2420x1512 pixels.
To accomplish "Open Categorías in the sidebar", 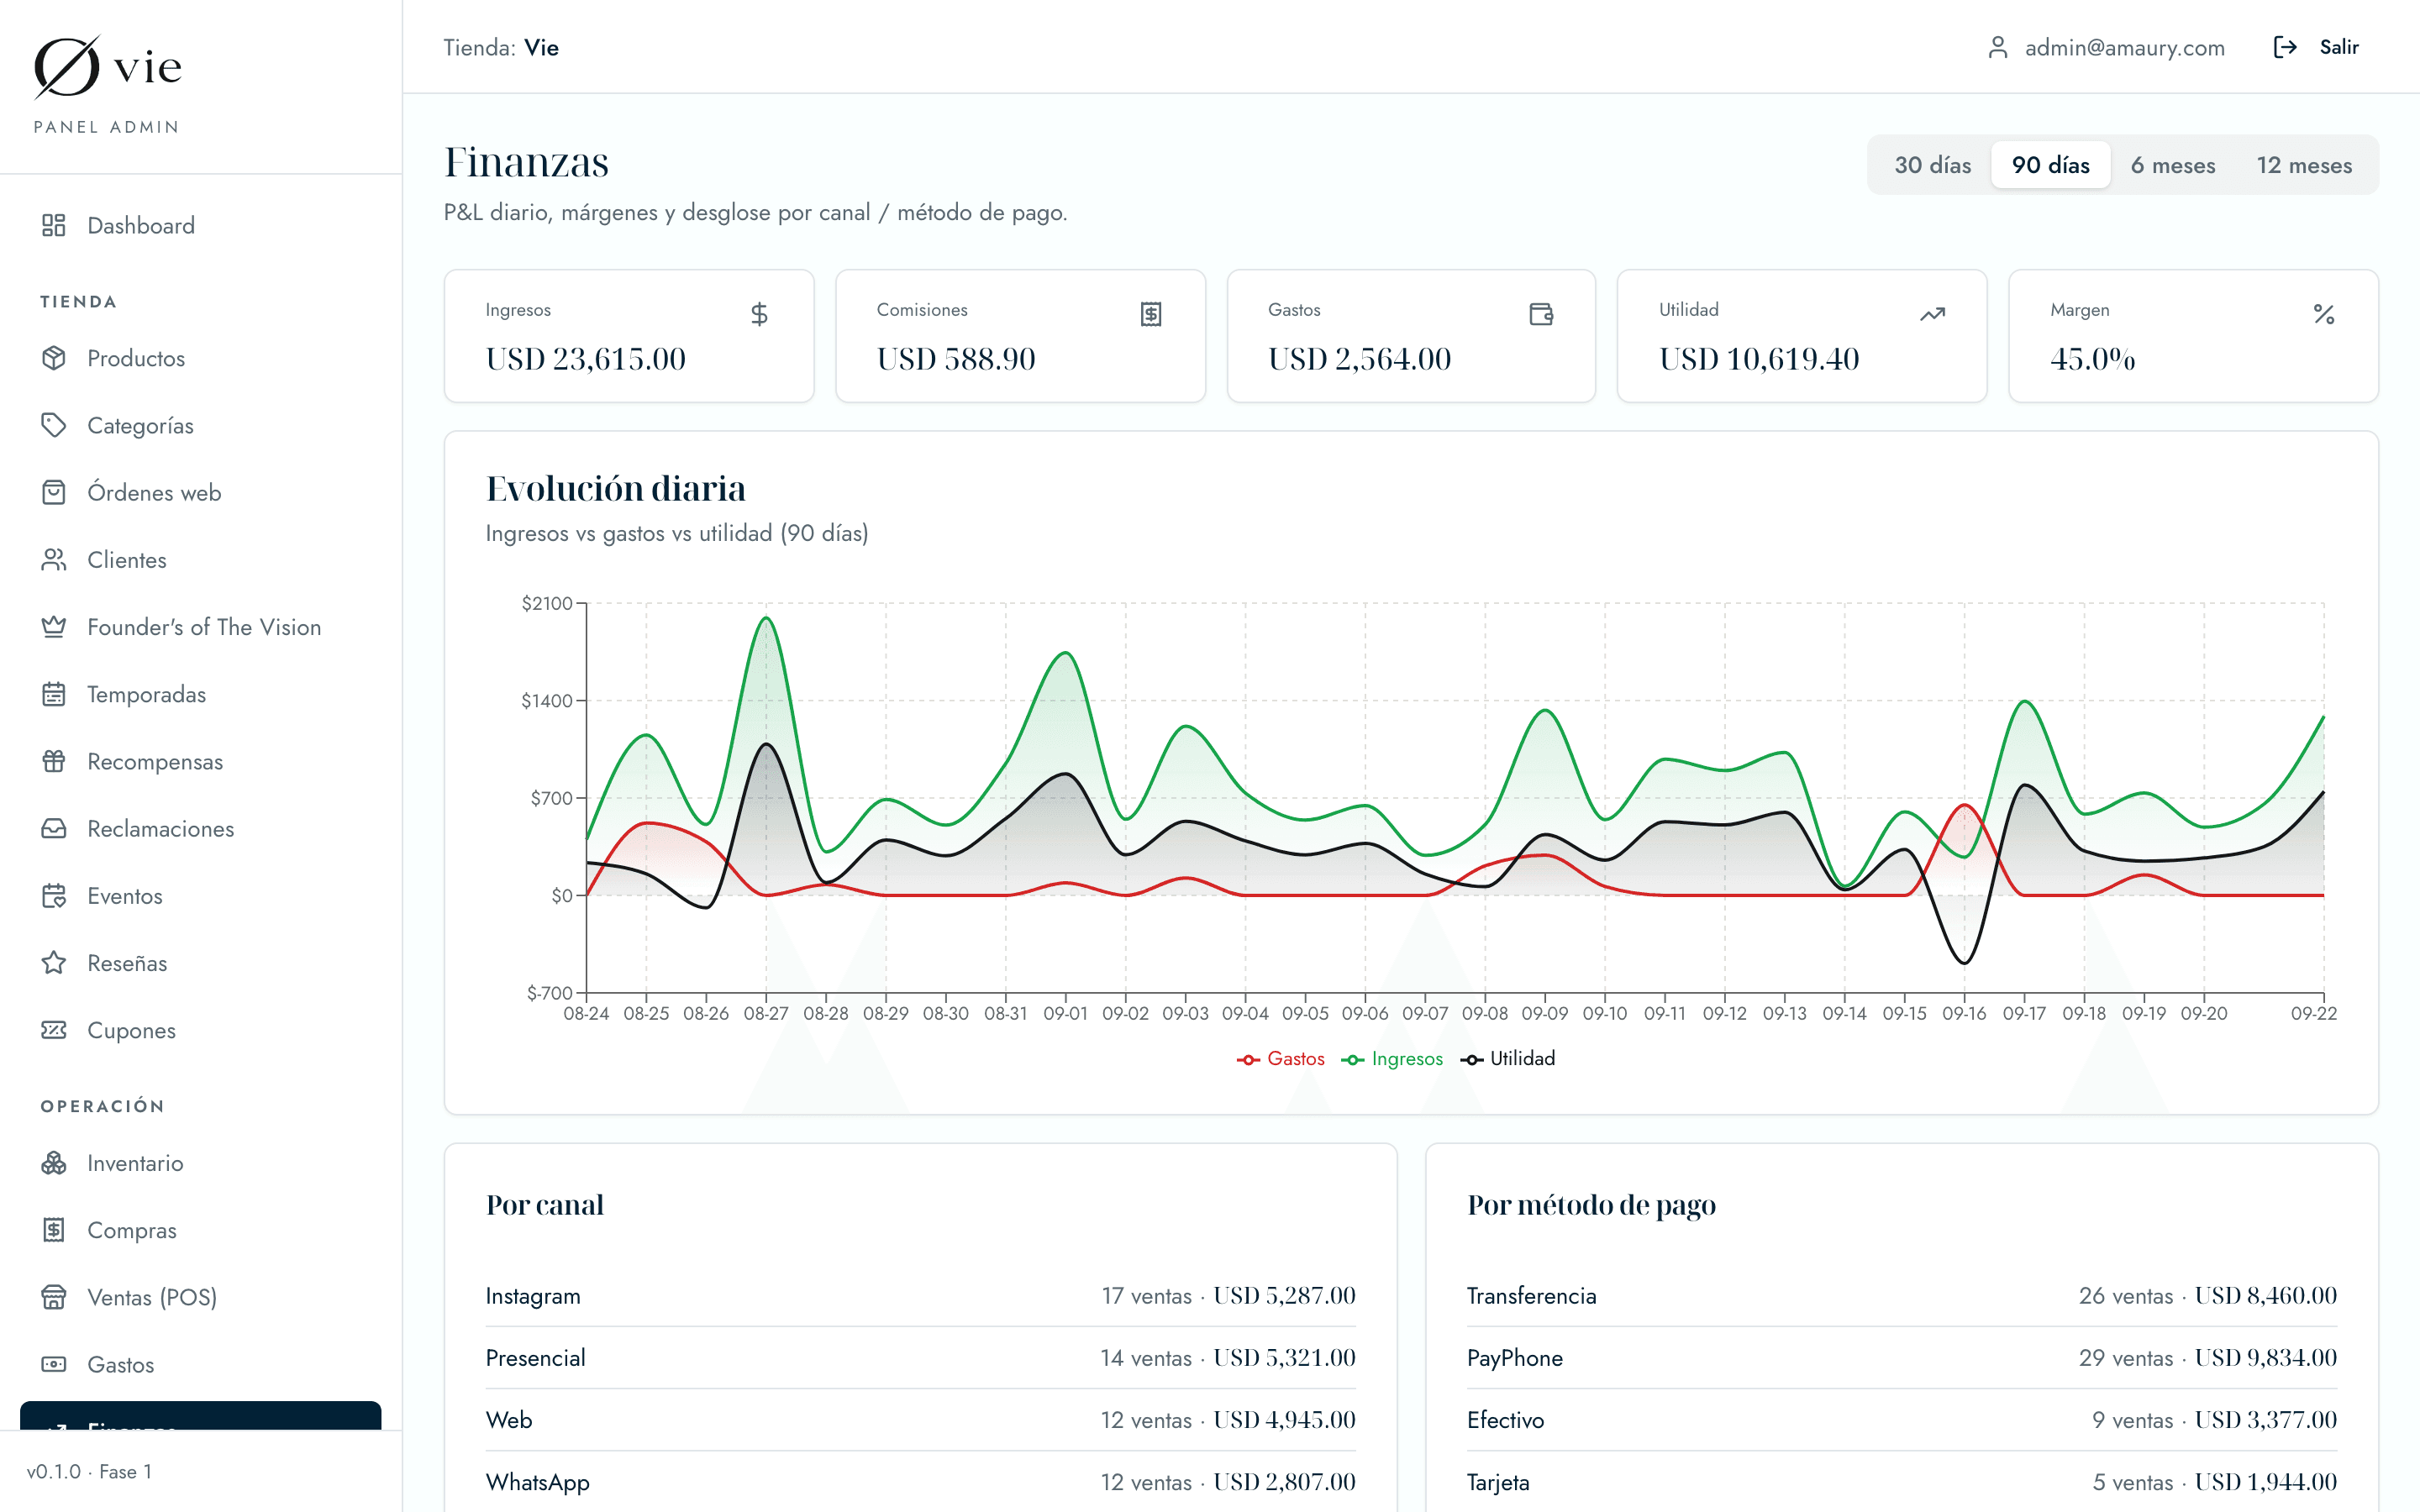I will 200,425.
